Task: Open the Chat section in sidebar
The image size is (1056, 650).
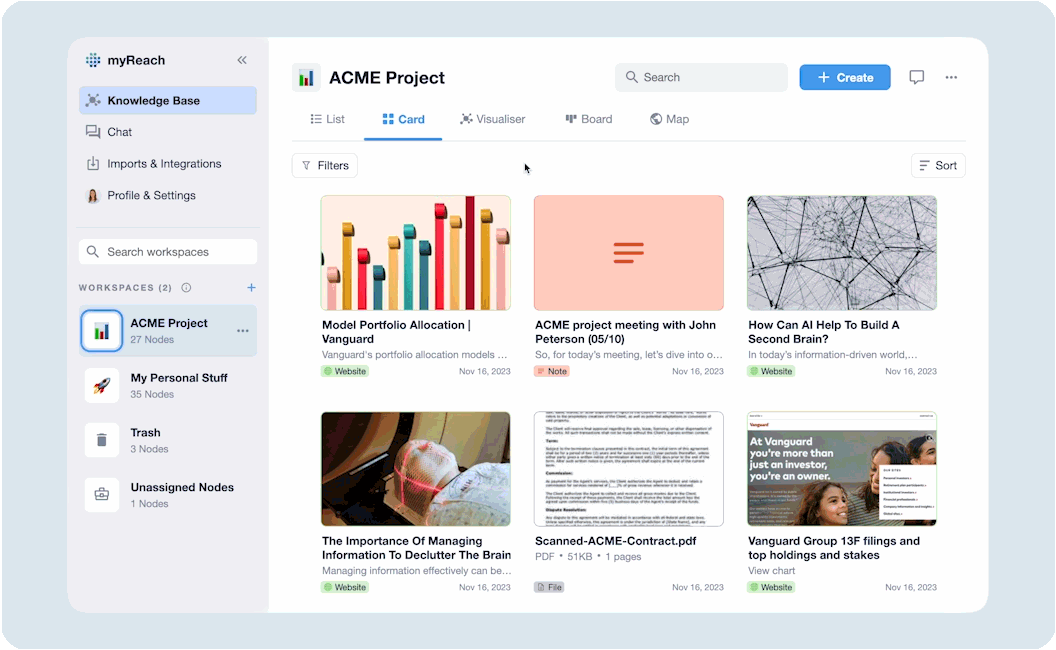Action: pos(119,132)
